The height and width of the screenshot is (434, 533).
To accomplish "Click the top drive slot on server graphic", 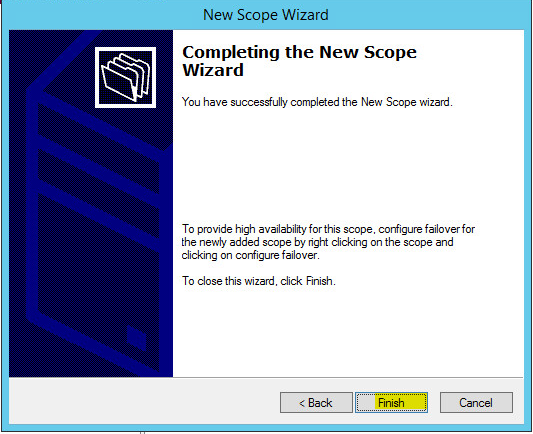I will click(99, 127).
